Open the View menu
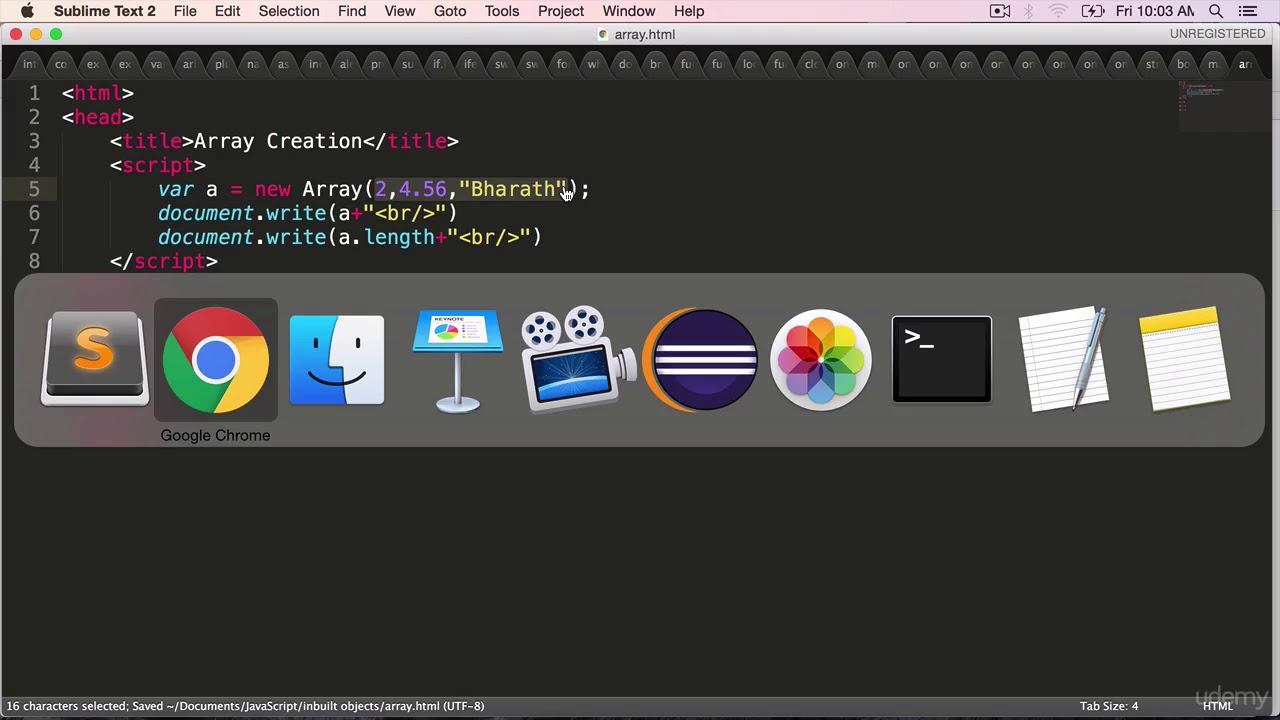 [400, 11]
